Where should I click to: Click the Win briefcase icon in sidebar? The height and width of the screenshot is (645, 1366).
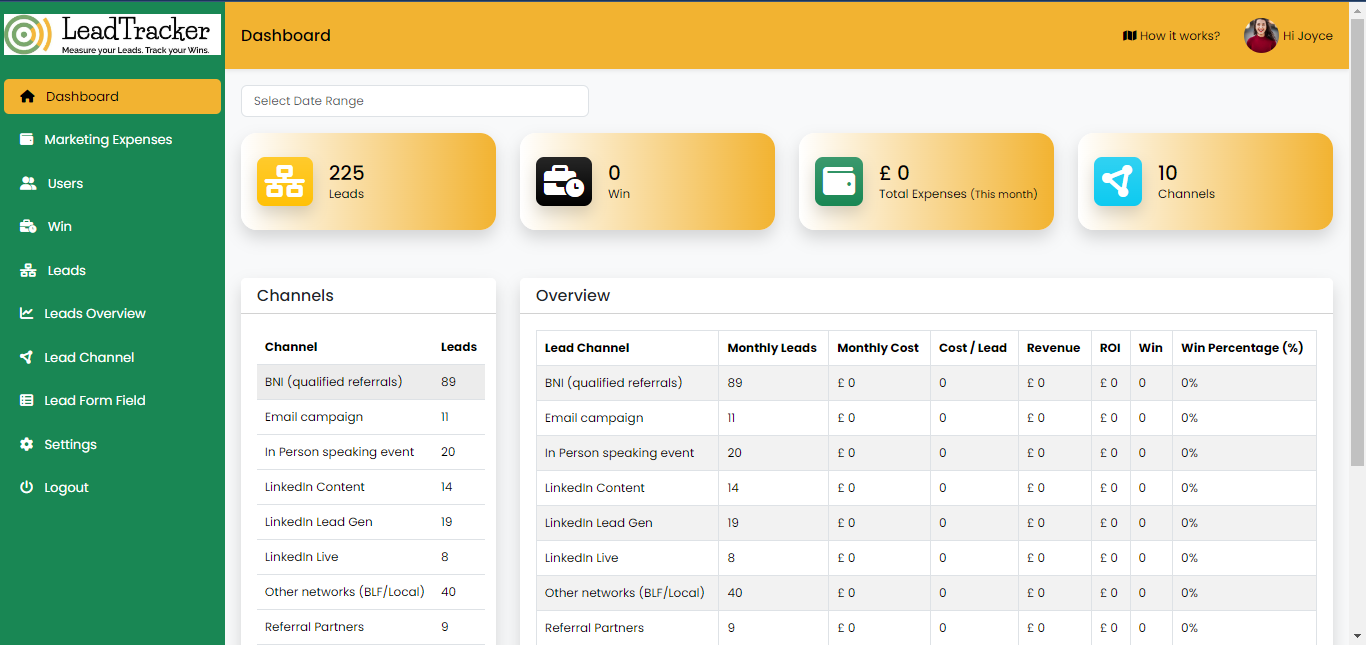[x=28, y=226]
